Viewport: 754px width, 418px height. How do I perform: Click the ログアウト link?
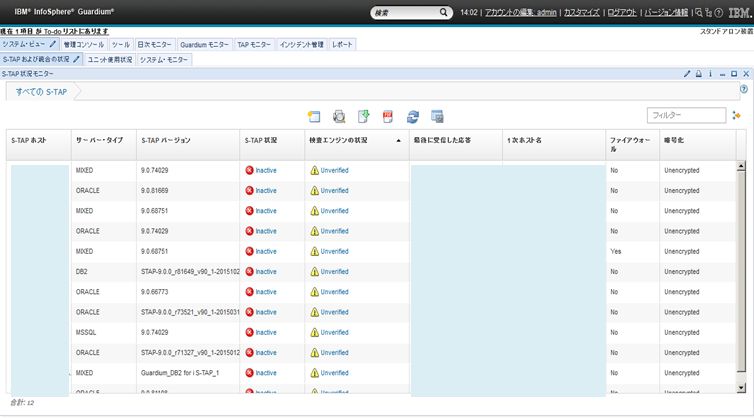[621, 13]
